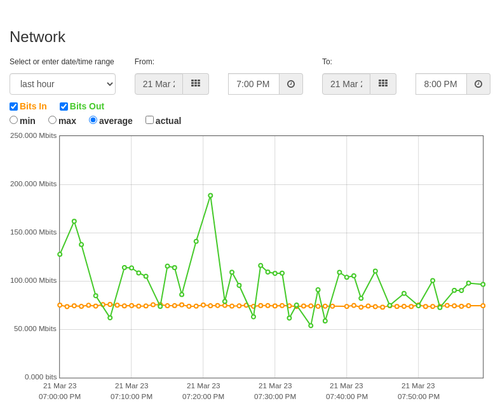Click the From: label
500x403 pixels.
click(x=144, y=62)
